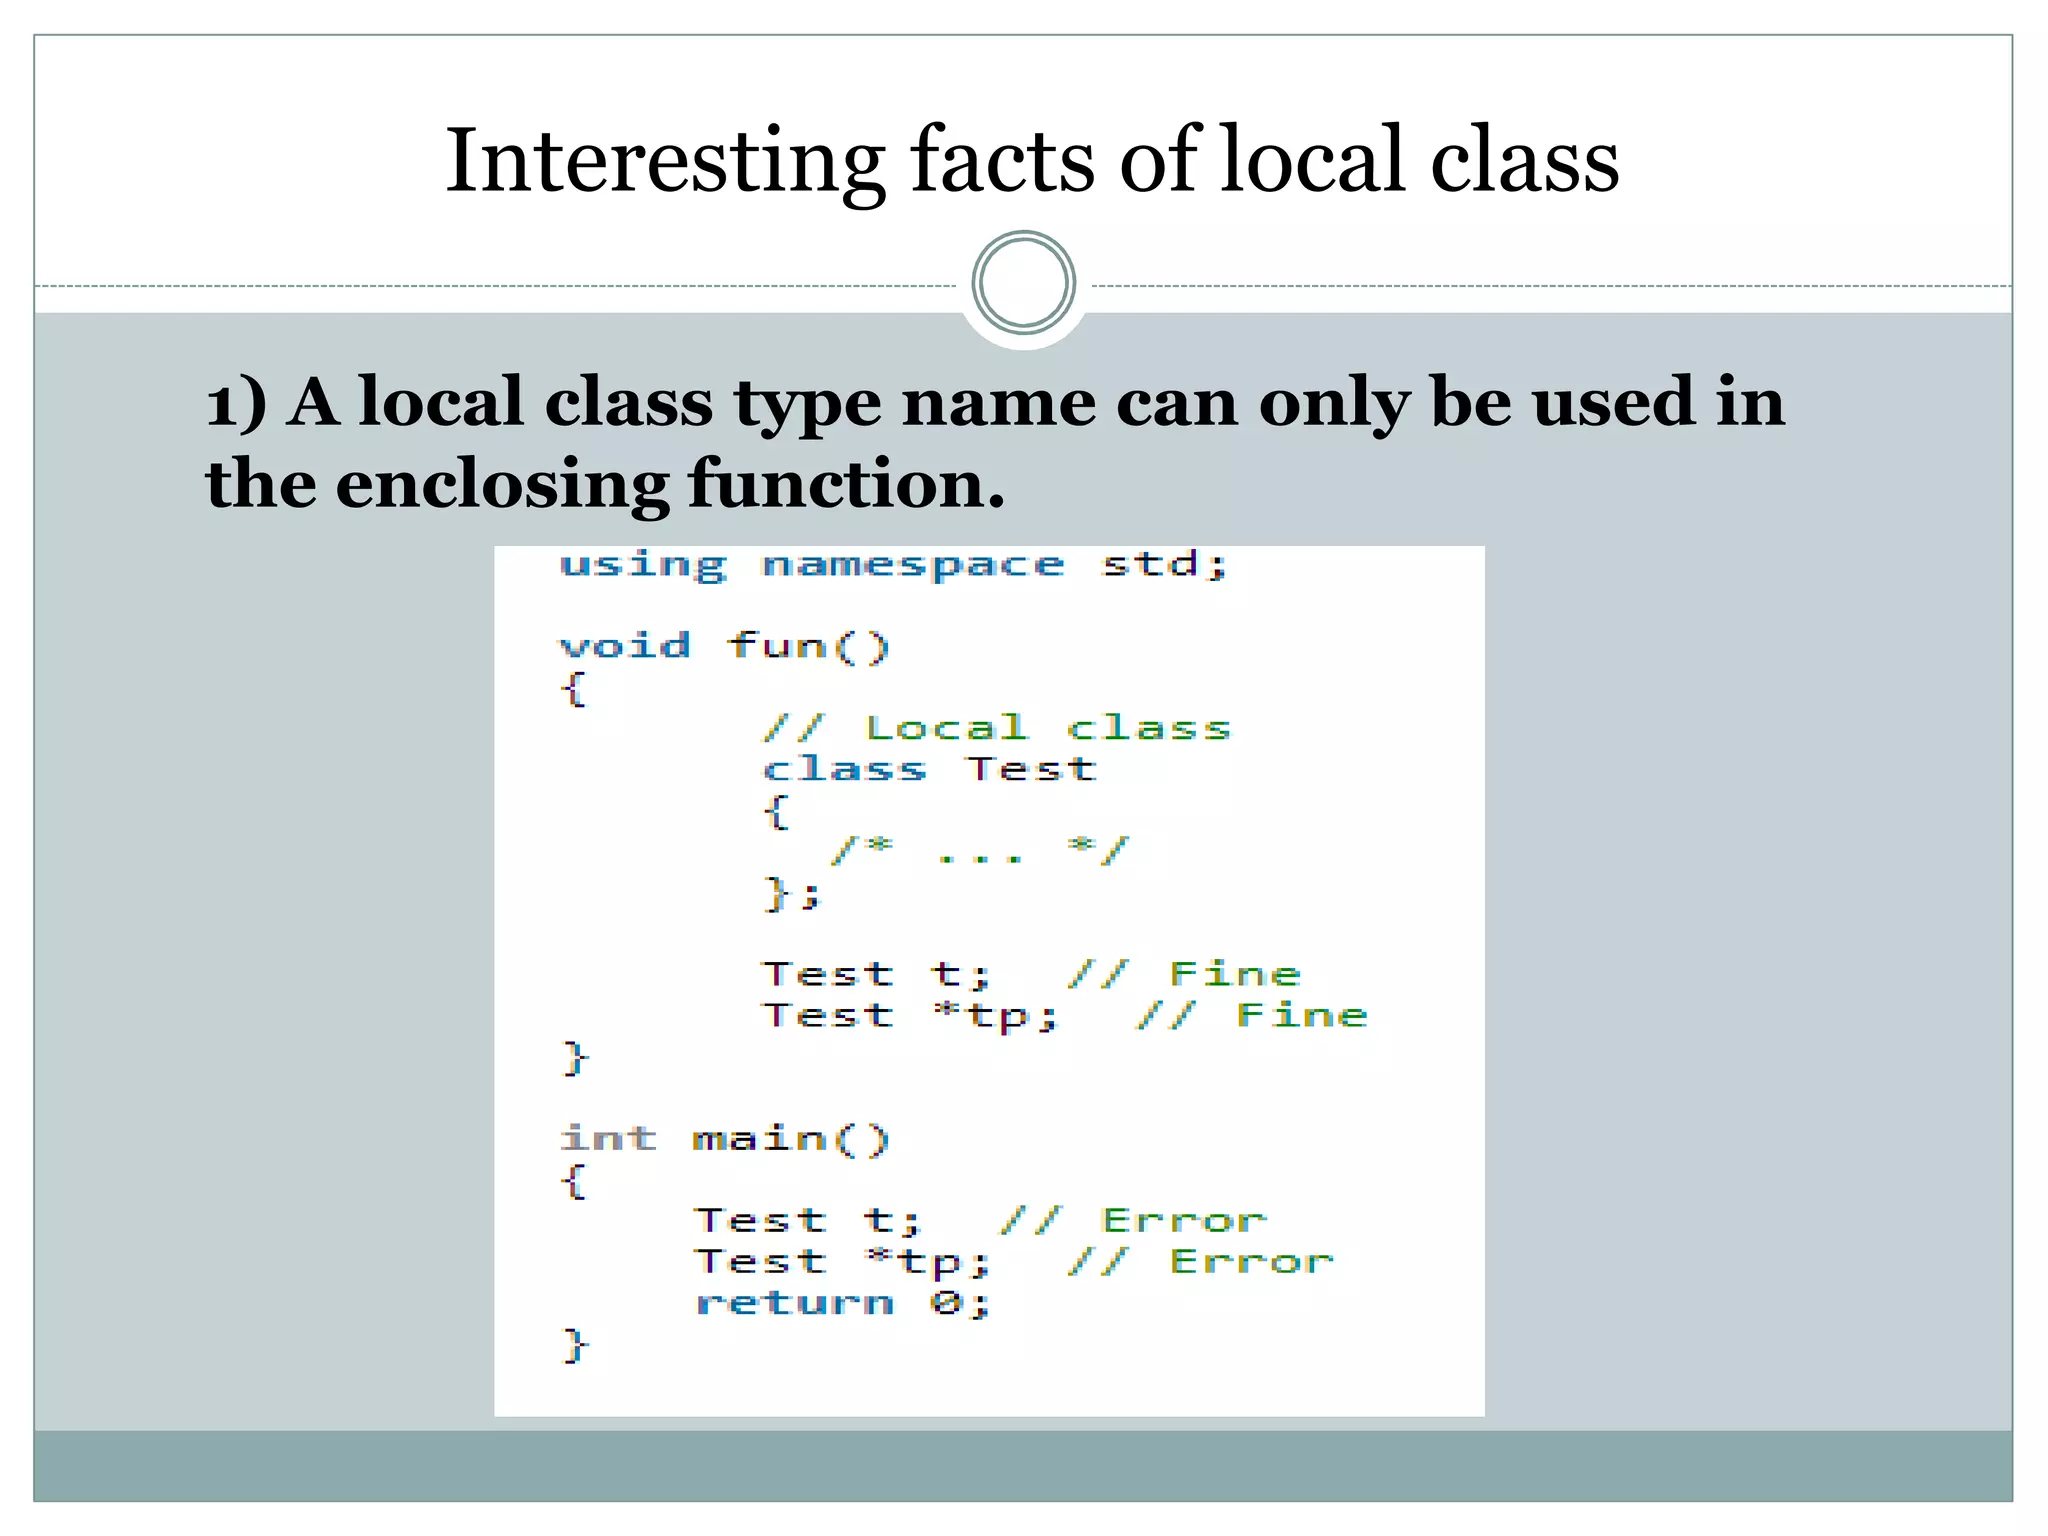The image size is (2048, 1536).
Task: Click the 'return 0;' statement
Action: pos(843,1303)
